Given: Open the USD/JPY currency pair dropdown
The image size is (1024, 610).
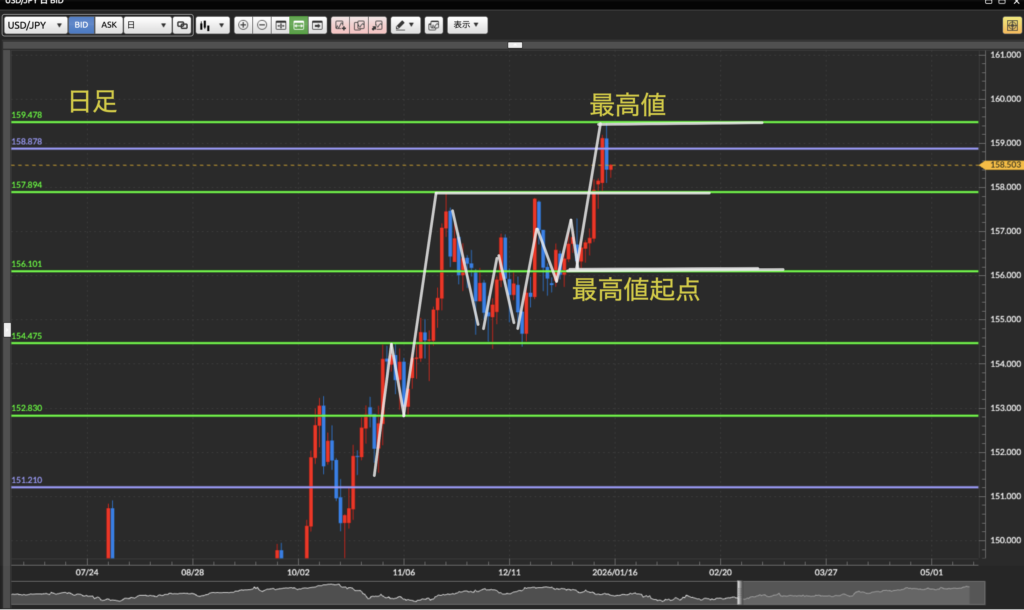Looking at the screenshot, I should tap(35, 25).
